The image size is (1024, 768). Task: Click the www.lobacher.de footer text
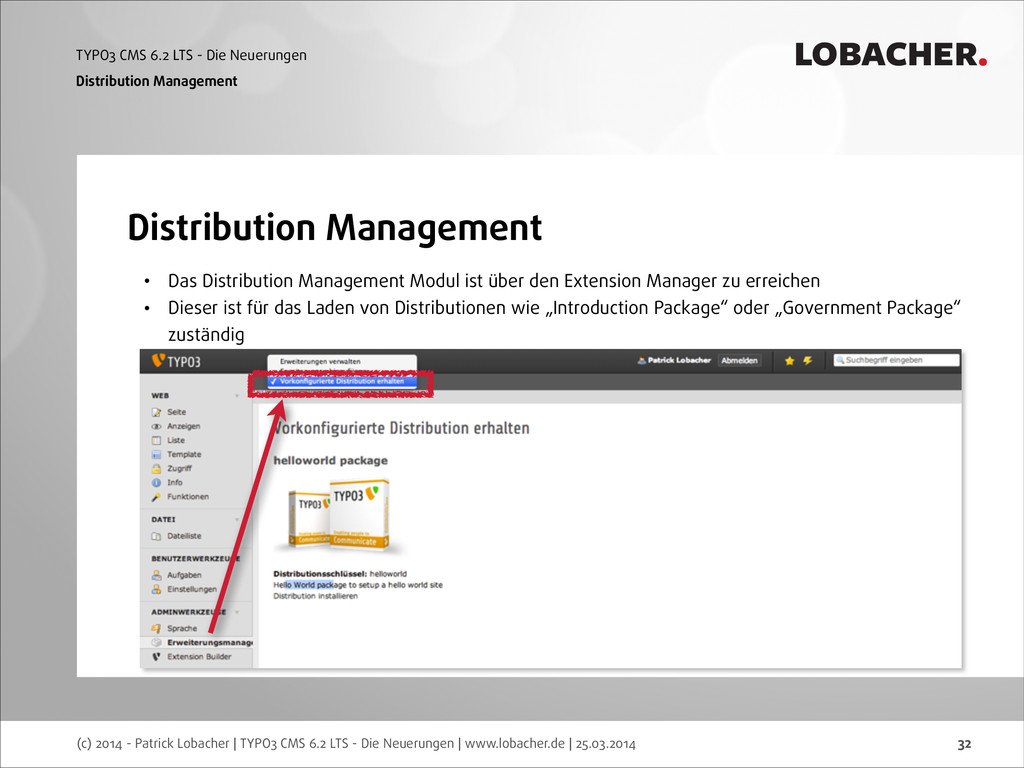coord(515,743)
